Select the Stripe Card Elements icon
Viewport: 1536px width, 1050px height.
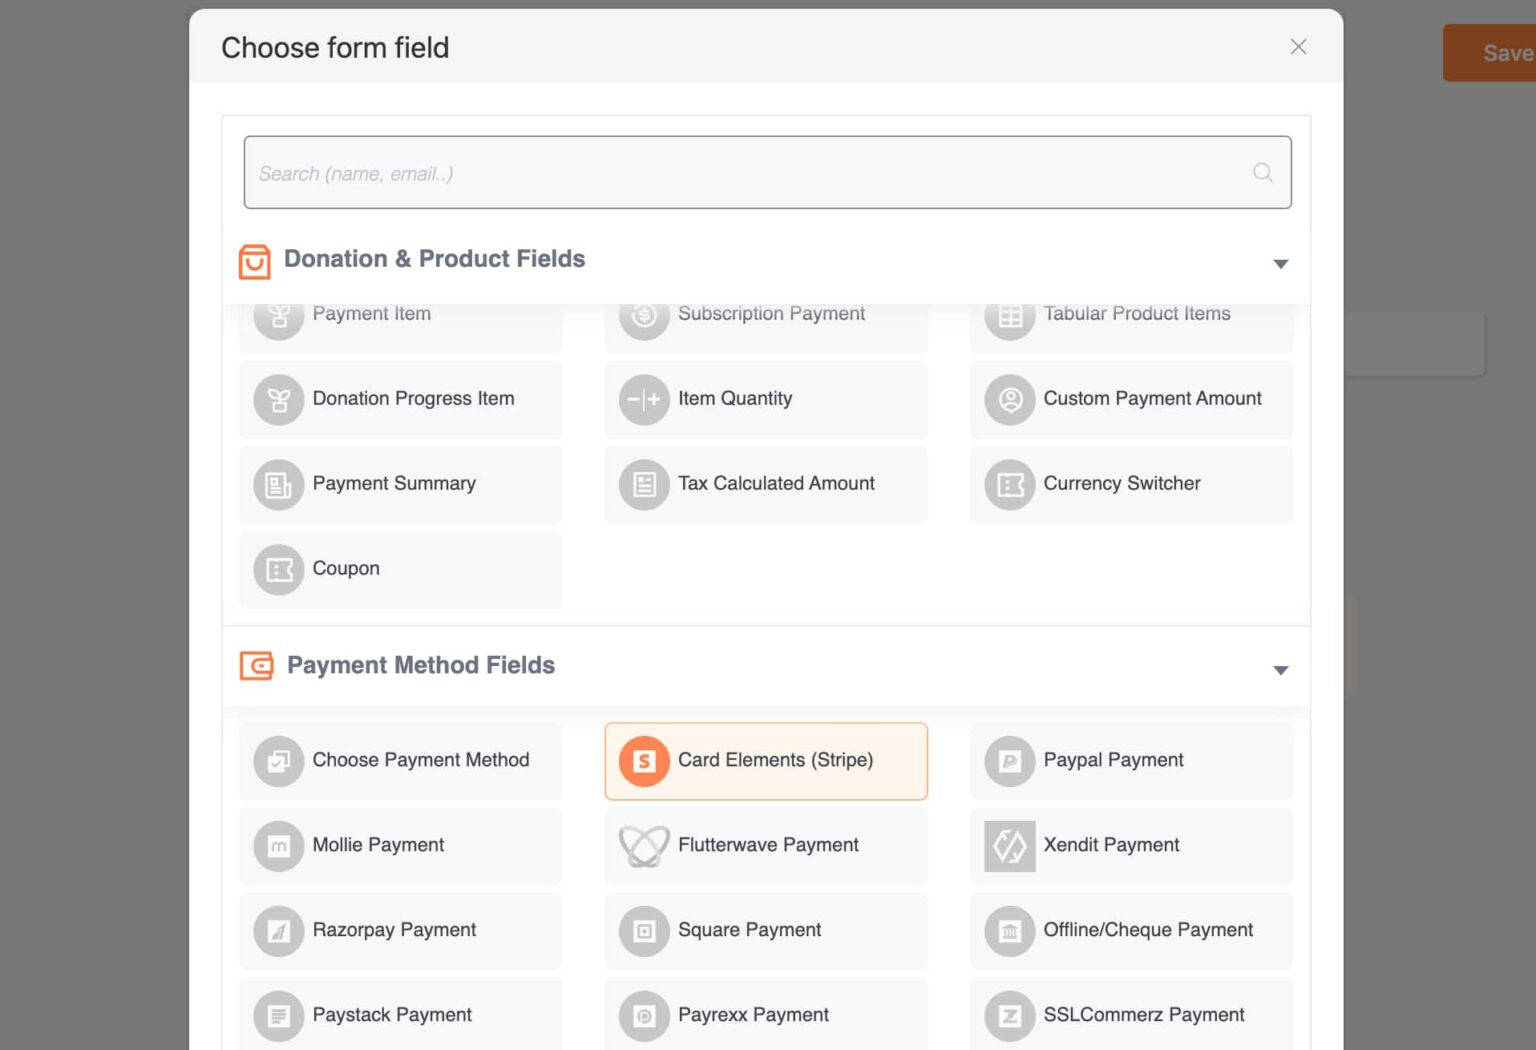pyautogui.click(x=643, y=761)
